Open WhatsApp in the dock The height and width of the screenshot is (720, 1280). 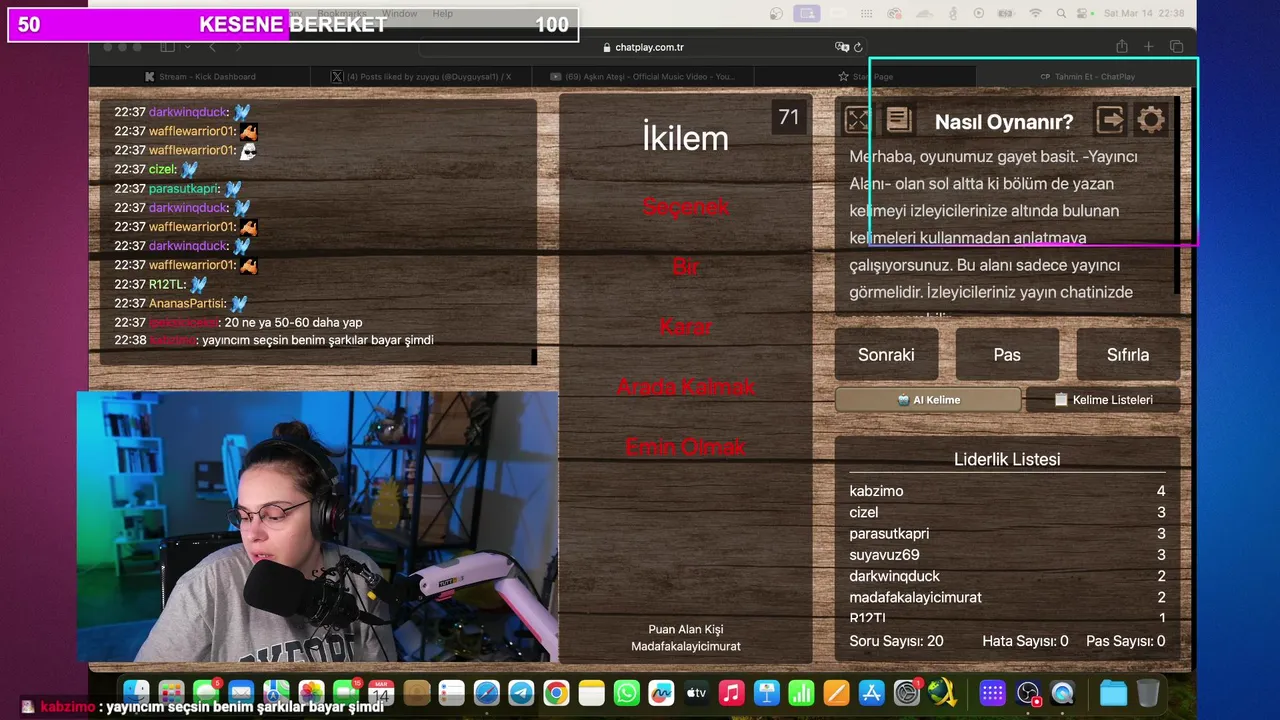(x=627, y=692)
